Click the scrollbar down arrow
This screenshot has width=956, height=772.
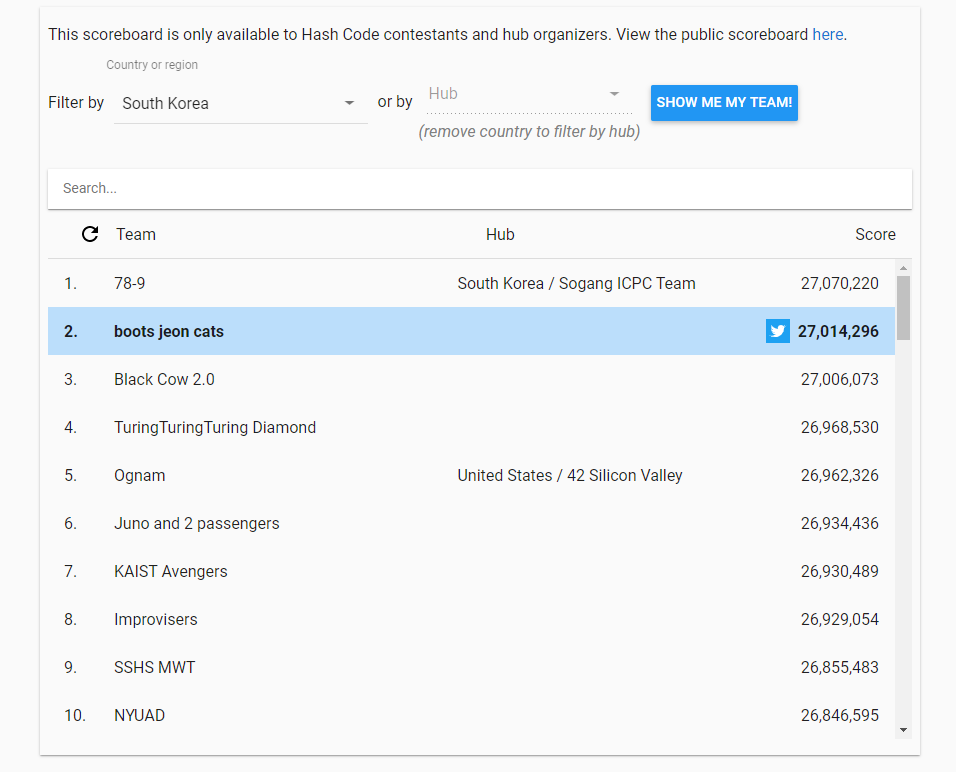904,730
